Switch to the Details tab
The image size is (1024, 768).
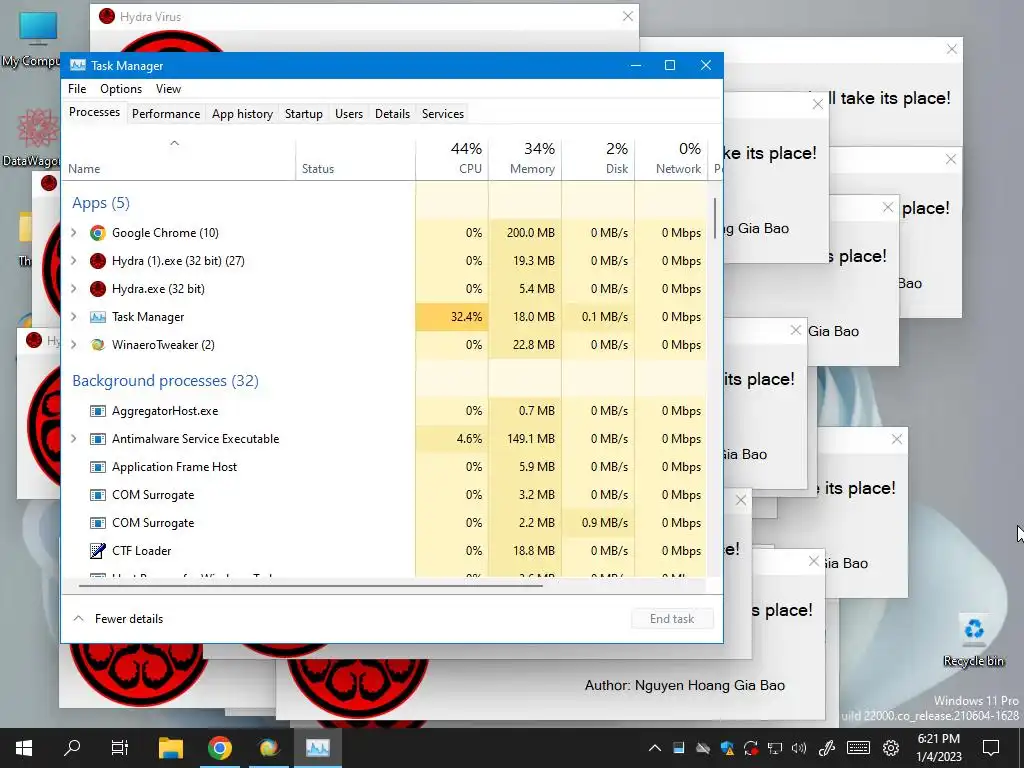pos(392,114)
